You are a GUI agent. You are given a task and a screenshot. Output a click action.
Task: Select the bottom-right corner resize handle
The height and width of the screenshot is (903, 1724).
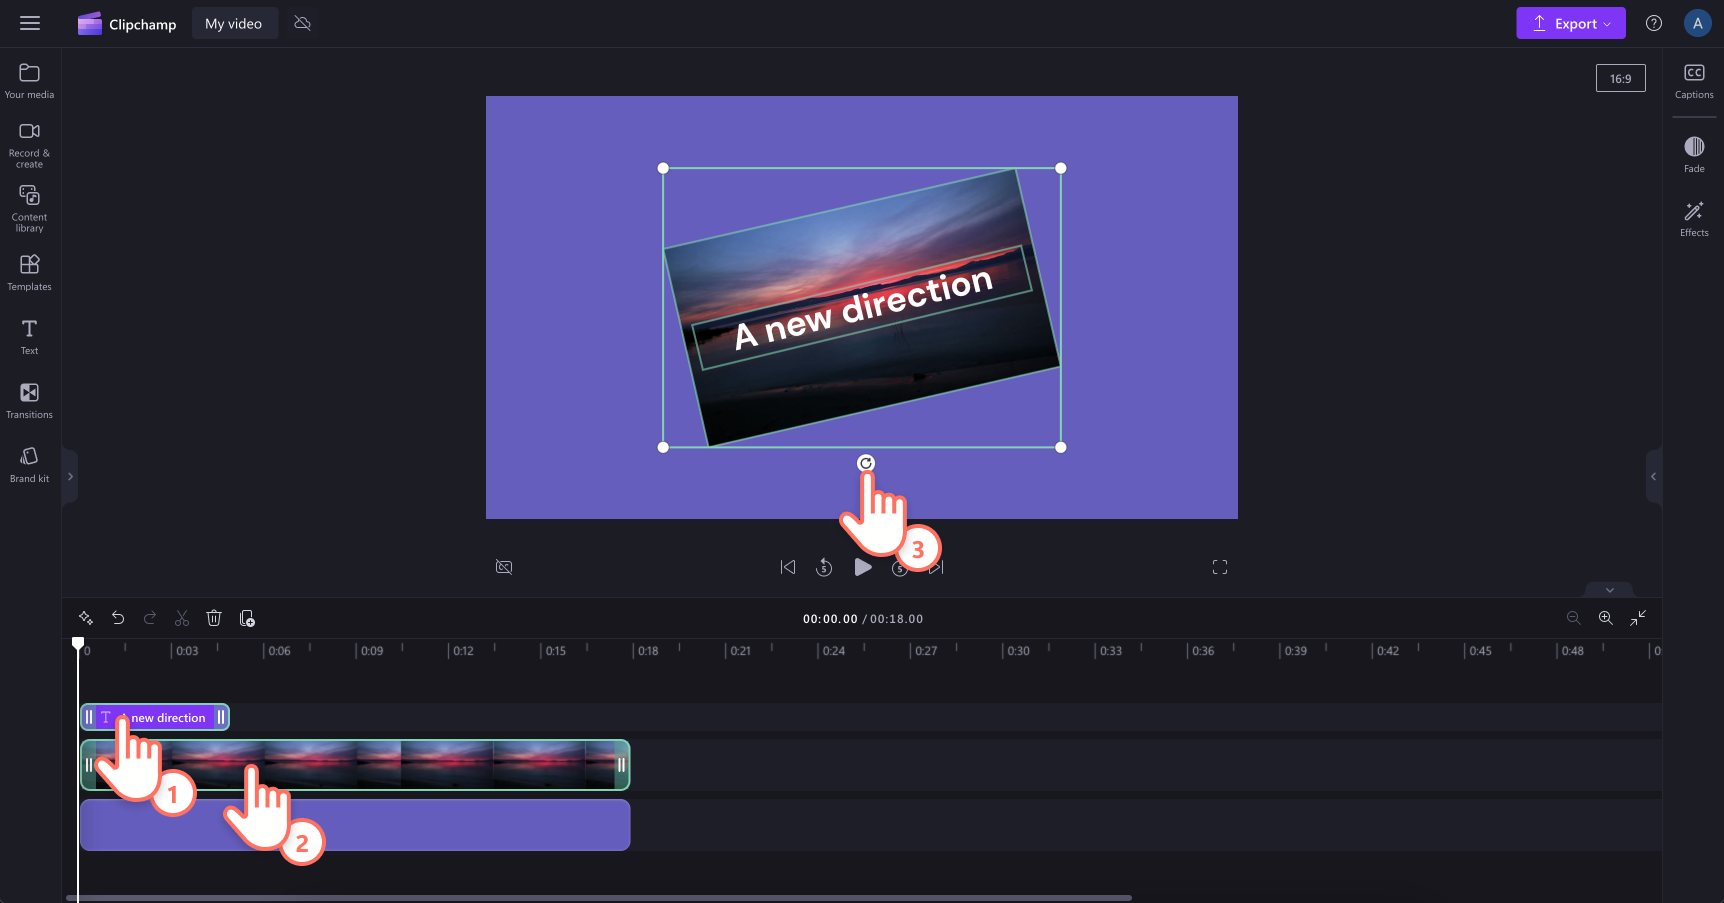1061,447
